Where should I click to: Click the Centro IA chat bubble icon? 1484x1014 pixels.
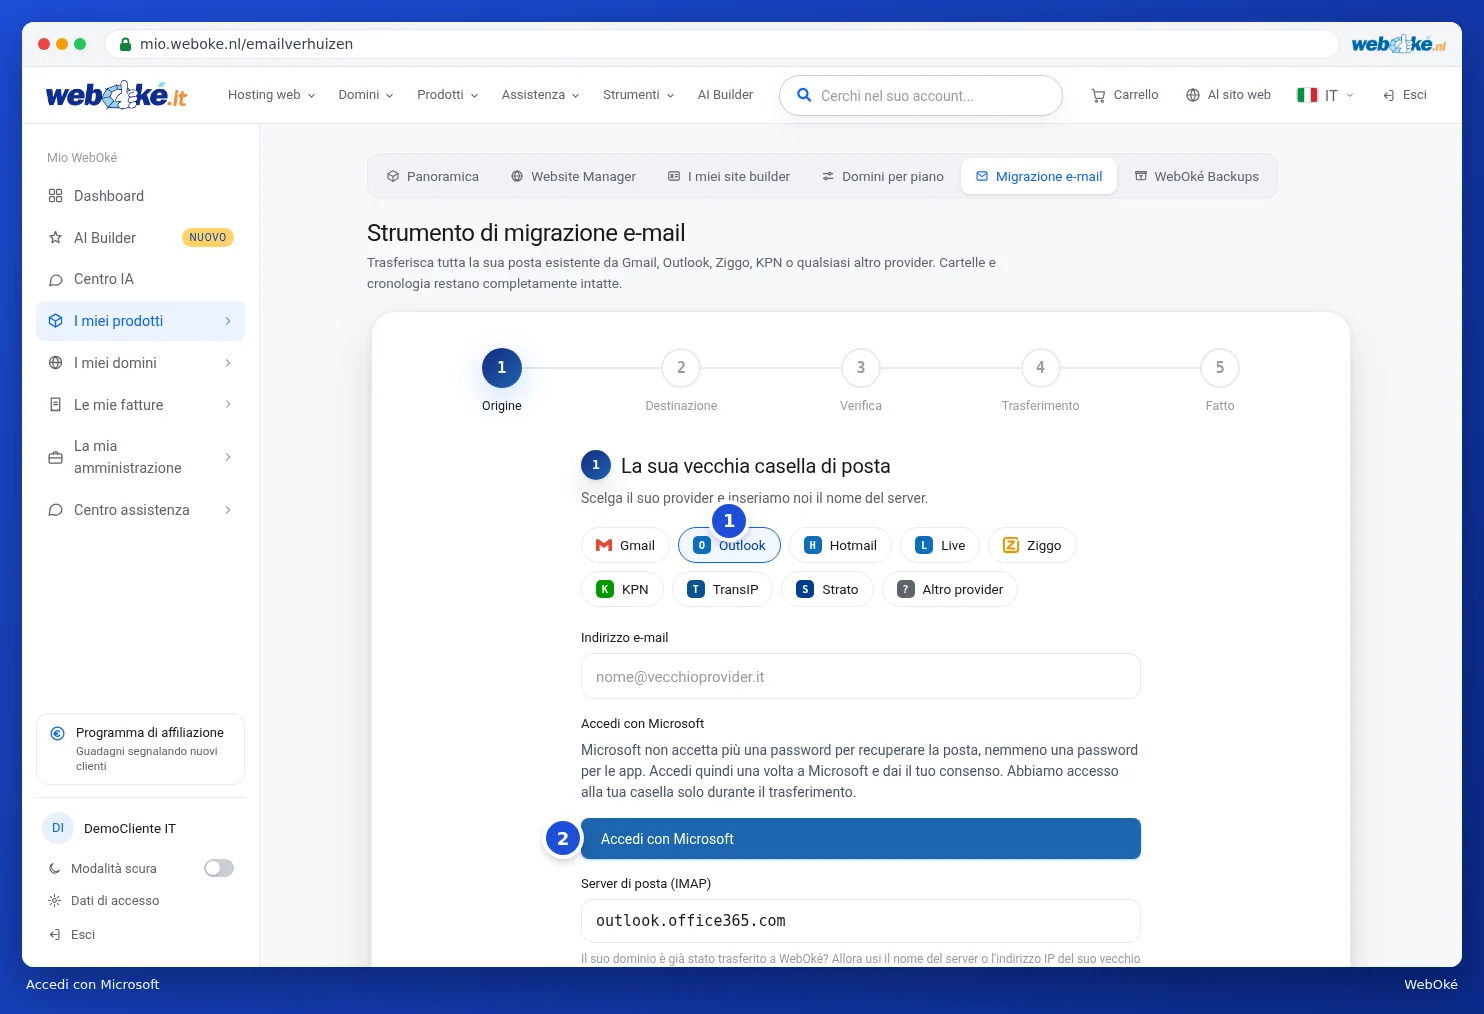[x=55, y=280]
